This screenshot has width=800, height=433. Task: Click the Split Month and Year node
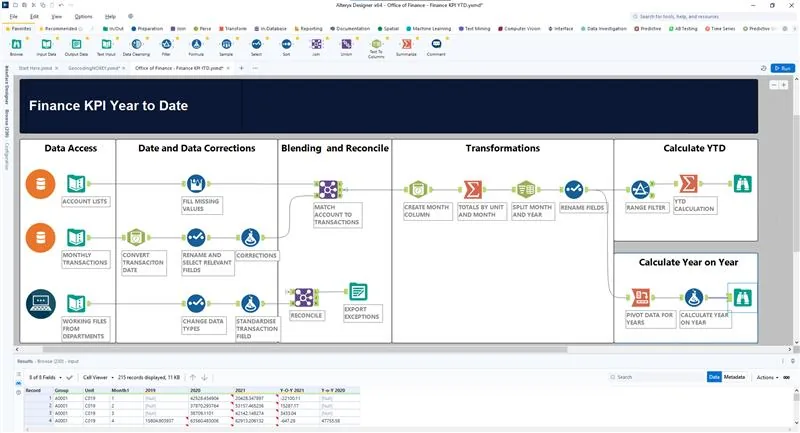click(526, 189)
